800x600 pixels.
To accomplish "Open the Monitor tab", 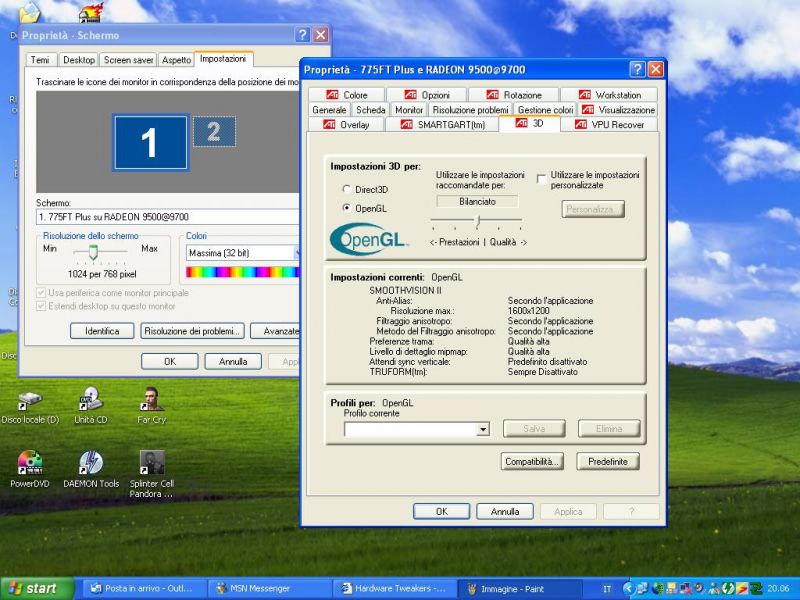I will pyautogui.click(x=409, y=110).
